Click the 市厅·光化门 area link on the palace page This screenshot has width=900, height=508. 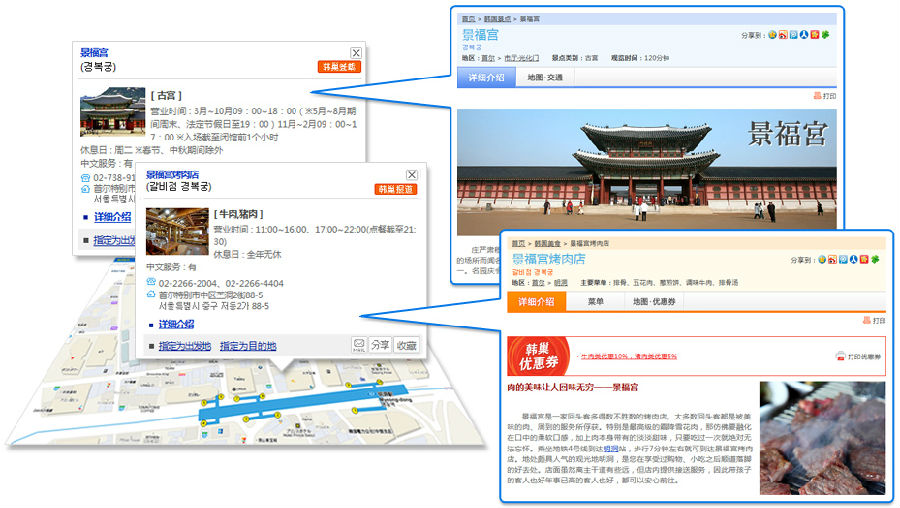click(522, 58)
